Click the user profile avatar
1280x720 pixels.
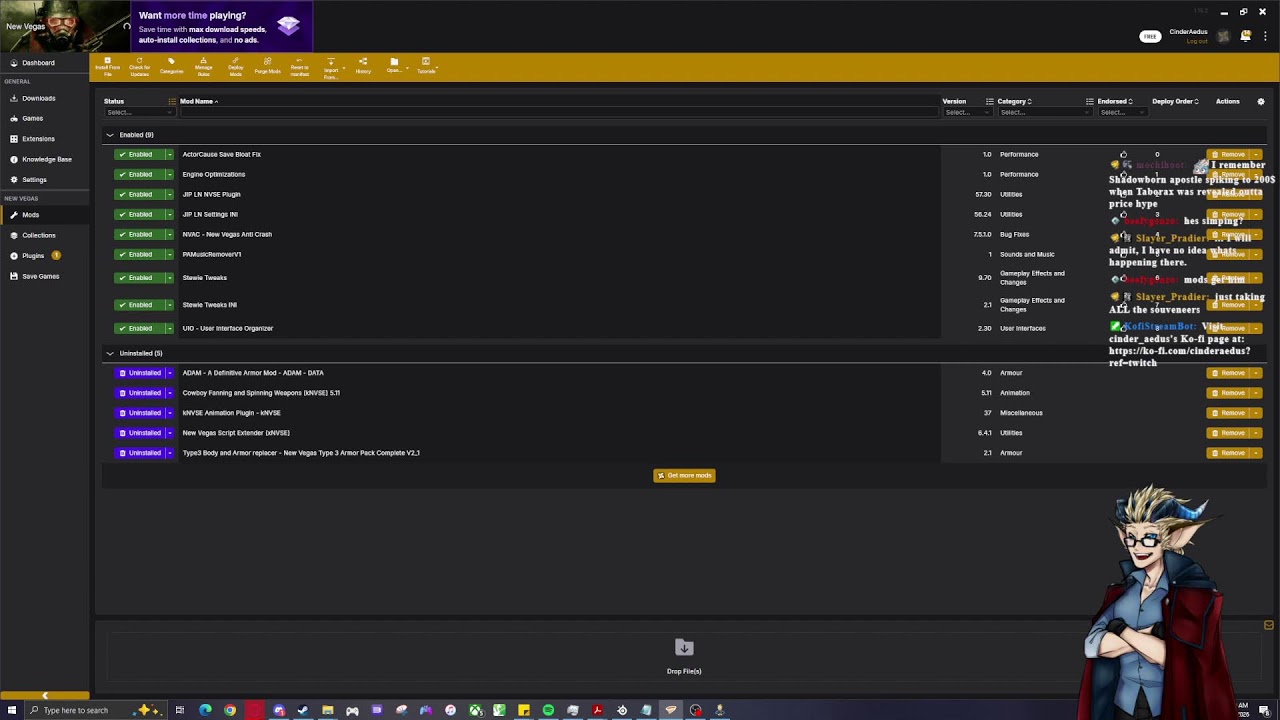point(1223,36)
